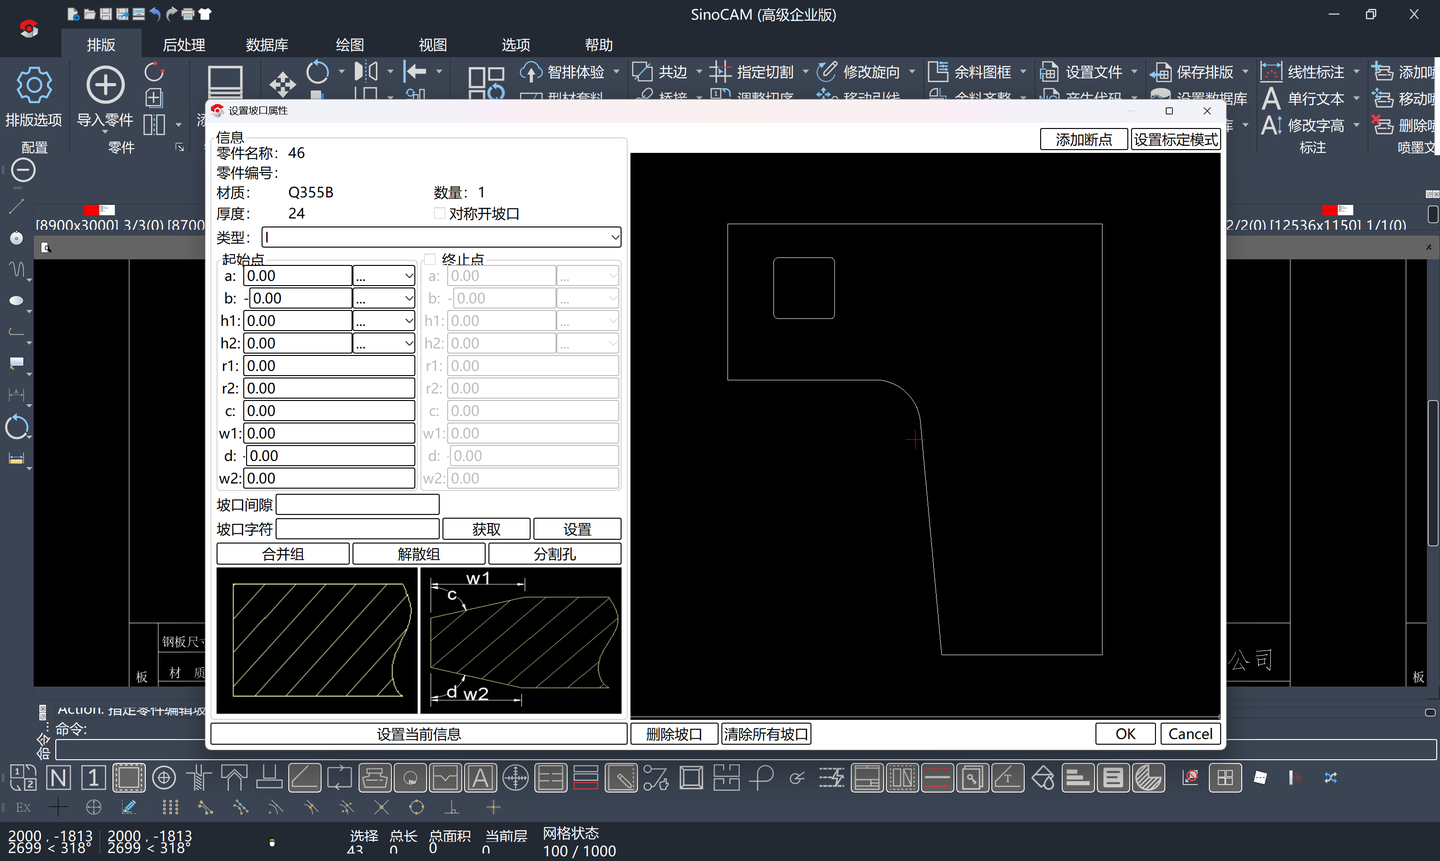Enable the 终止点 checkbox
The width and height of the screenshot is (1440, 861).
[x=430, y=260]
